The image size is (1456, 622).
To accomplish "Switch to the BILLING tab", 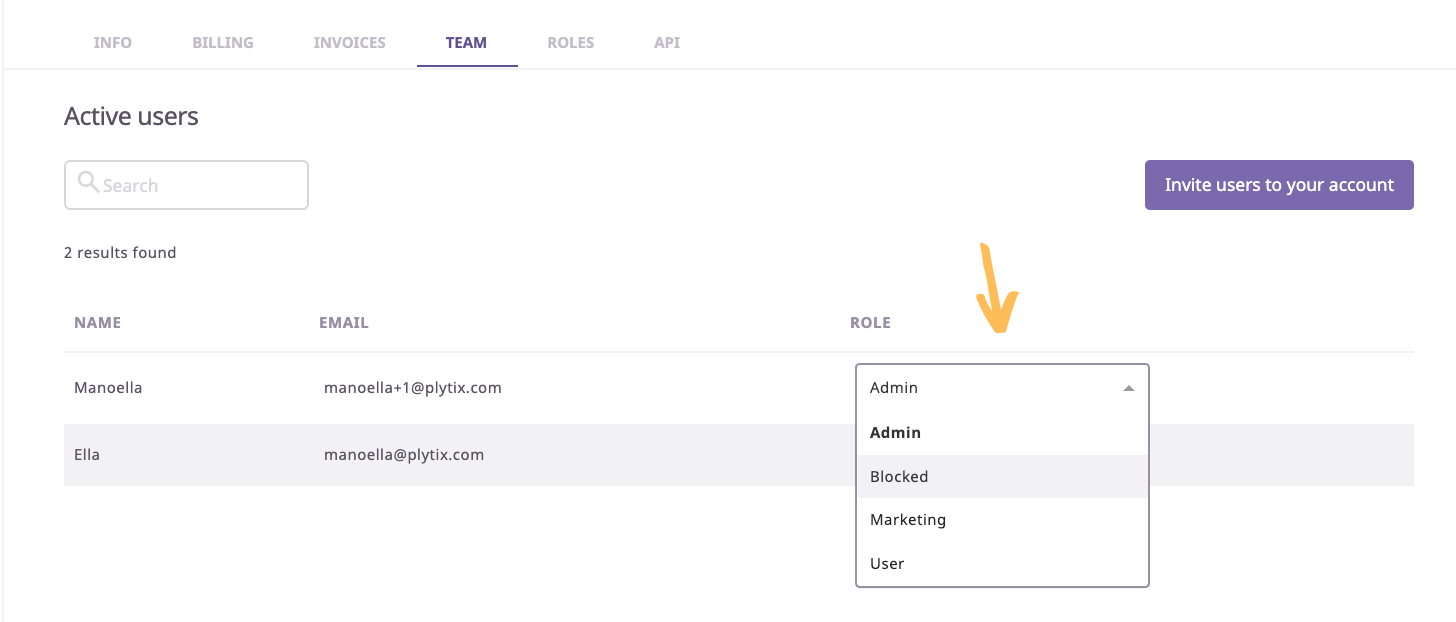I will 223,43.
